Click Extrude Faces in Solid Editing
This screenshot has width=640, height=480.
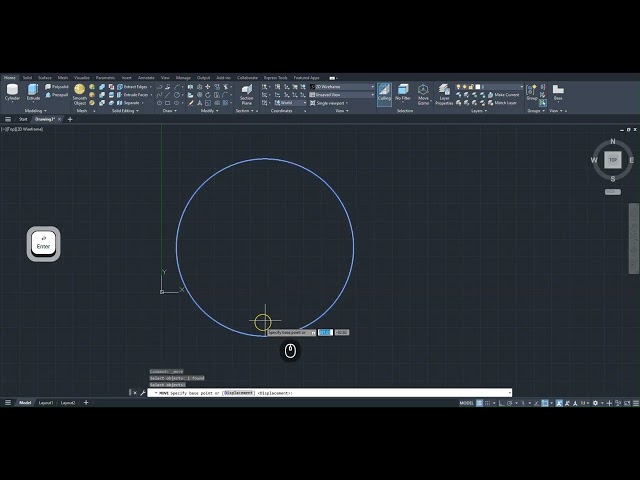[x=132, y=95]
